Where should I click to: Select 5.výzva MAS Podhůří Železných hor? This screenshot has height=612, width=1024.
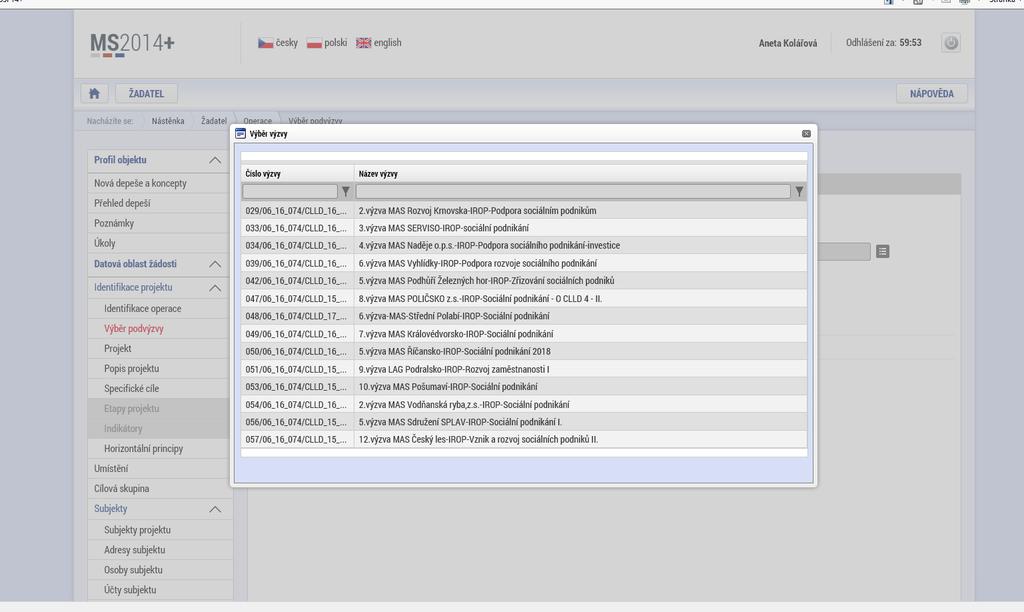point(524,281)
